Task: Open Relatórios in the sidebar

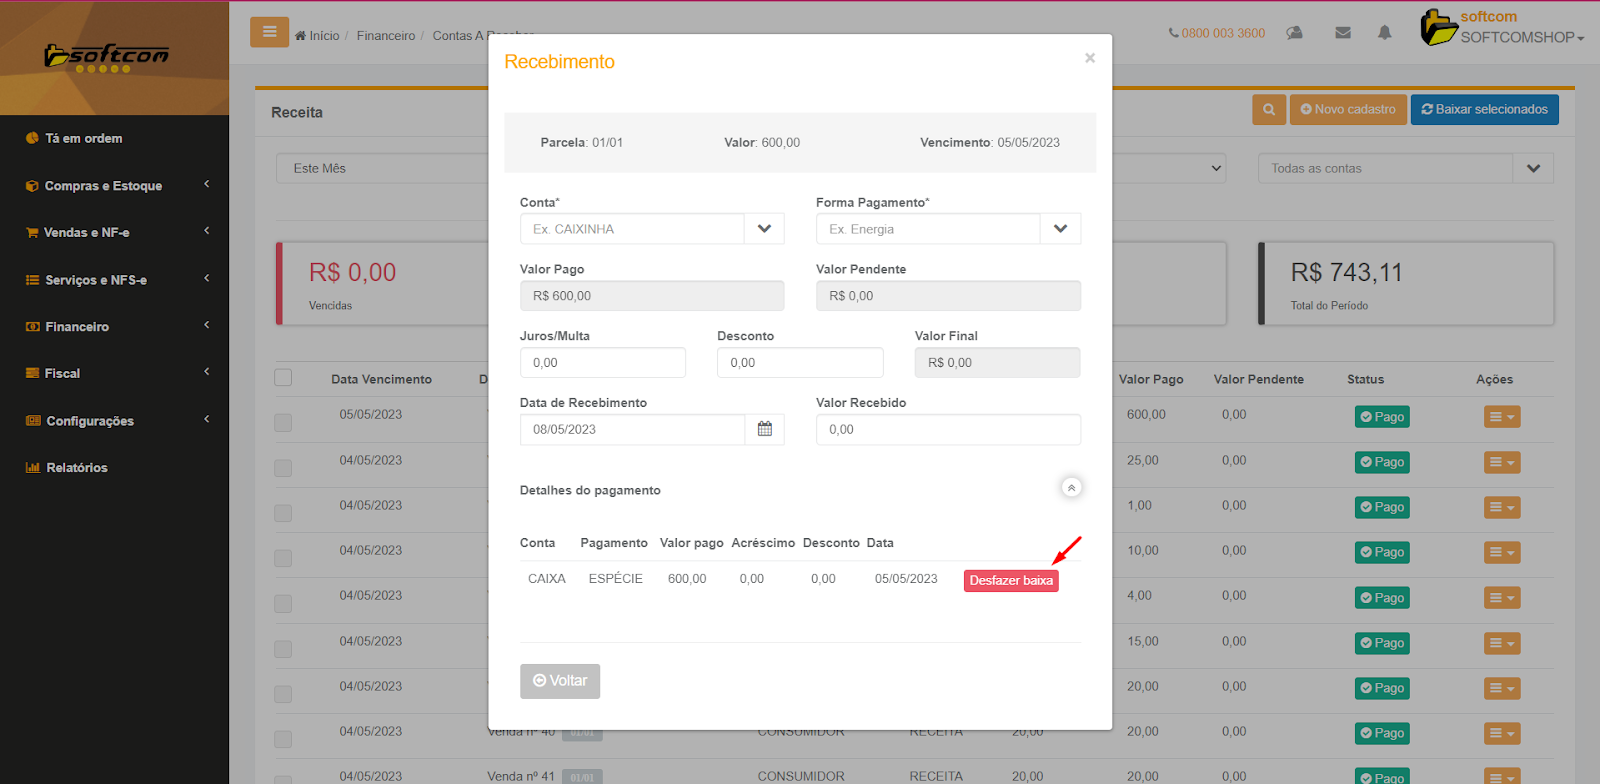Action: (76, 468)
